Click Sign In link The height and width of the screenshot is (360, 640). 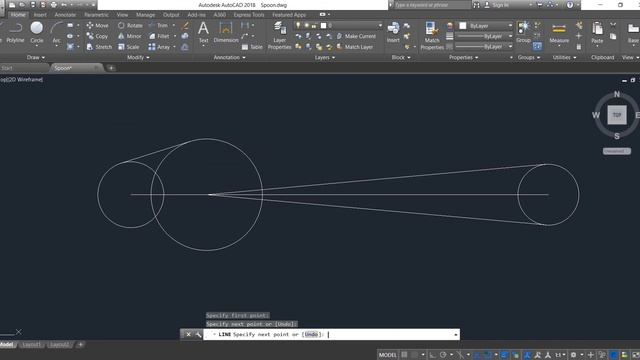(x=500, y=5)
